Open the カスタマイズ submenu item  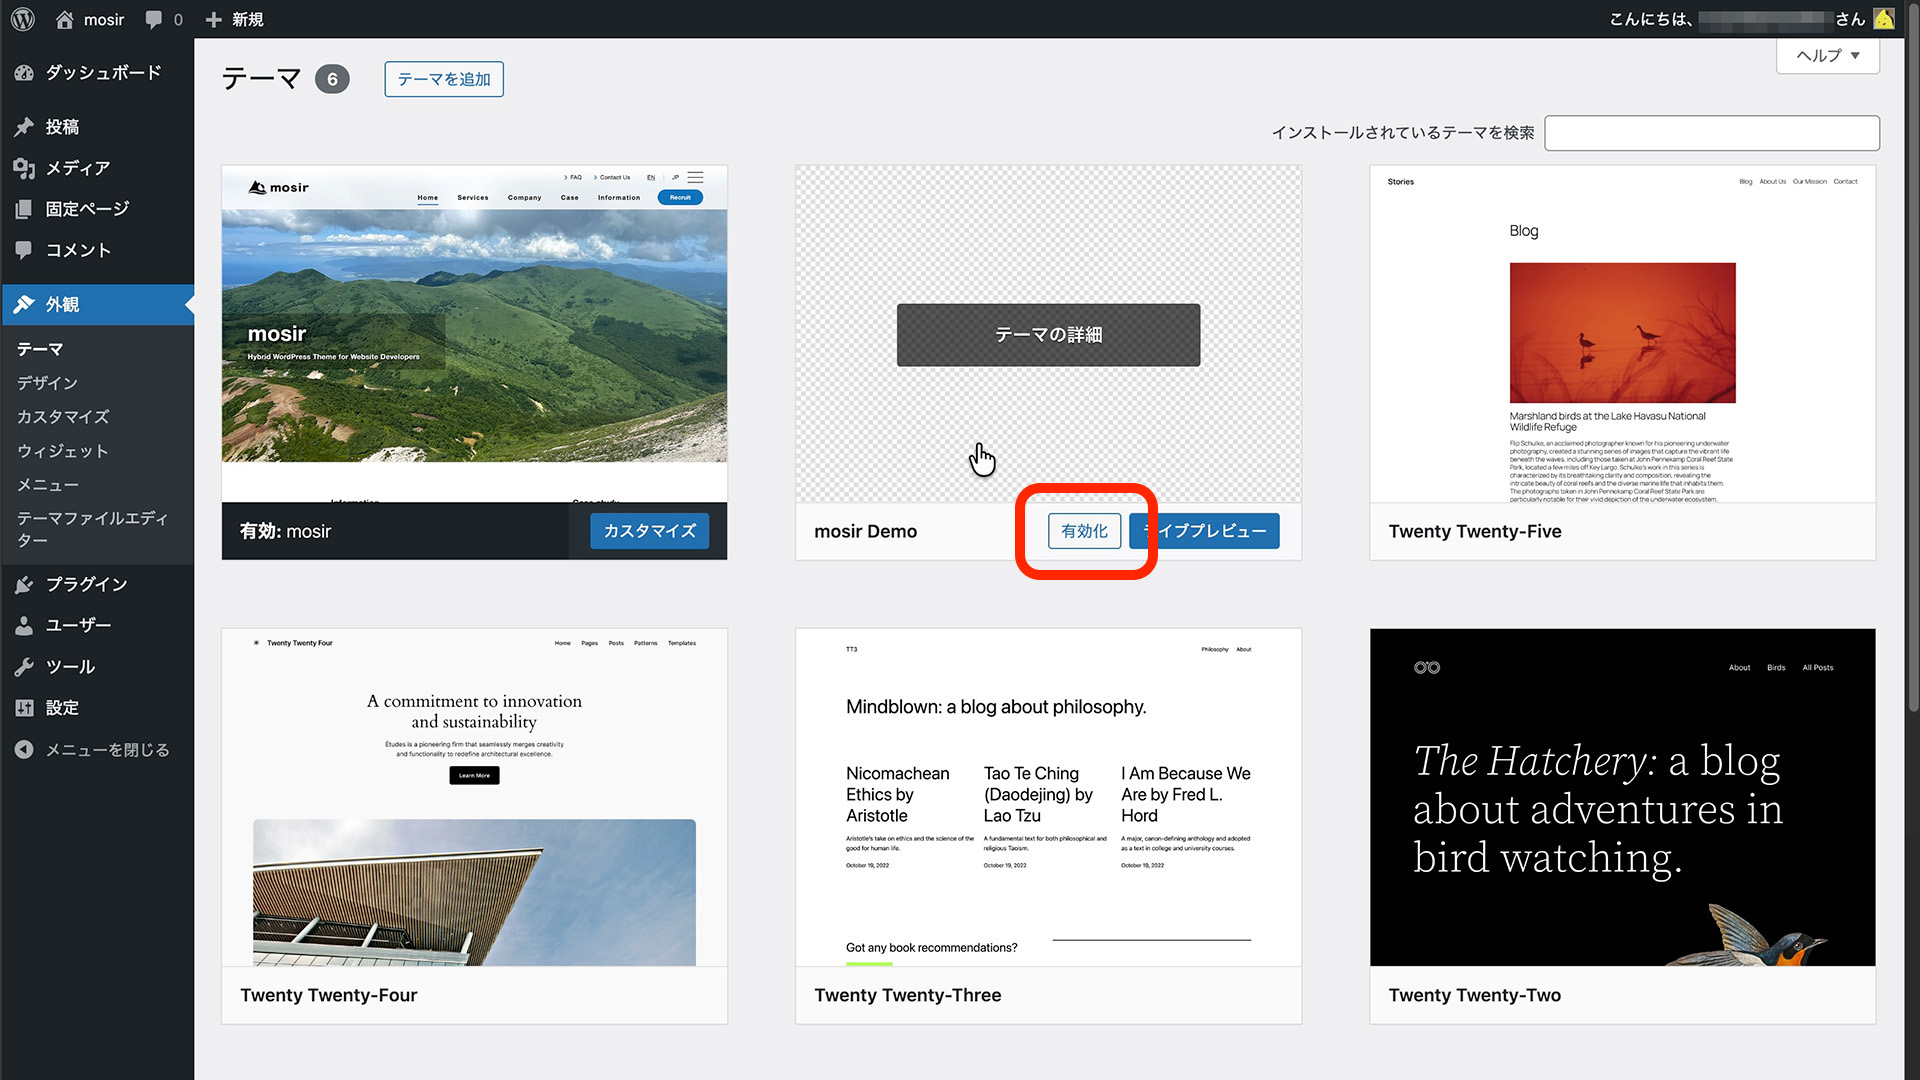tap(63, 417)
